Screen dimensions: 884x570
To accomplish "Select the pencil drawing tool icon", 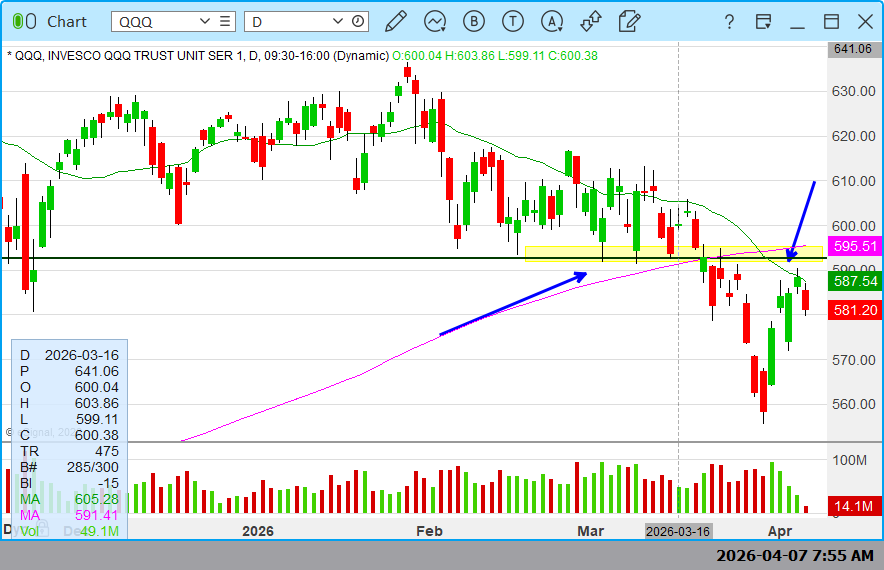I will pyautogui.click(x=396, y=21).
